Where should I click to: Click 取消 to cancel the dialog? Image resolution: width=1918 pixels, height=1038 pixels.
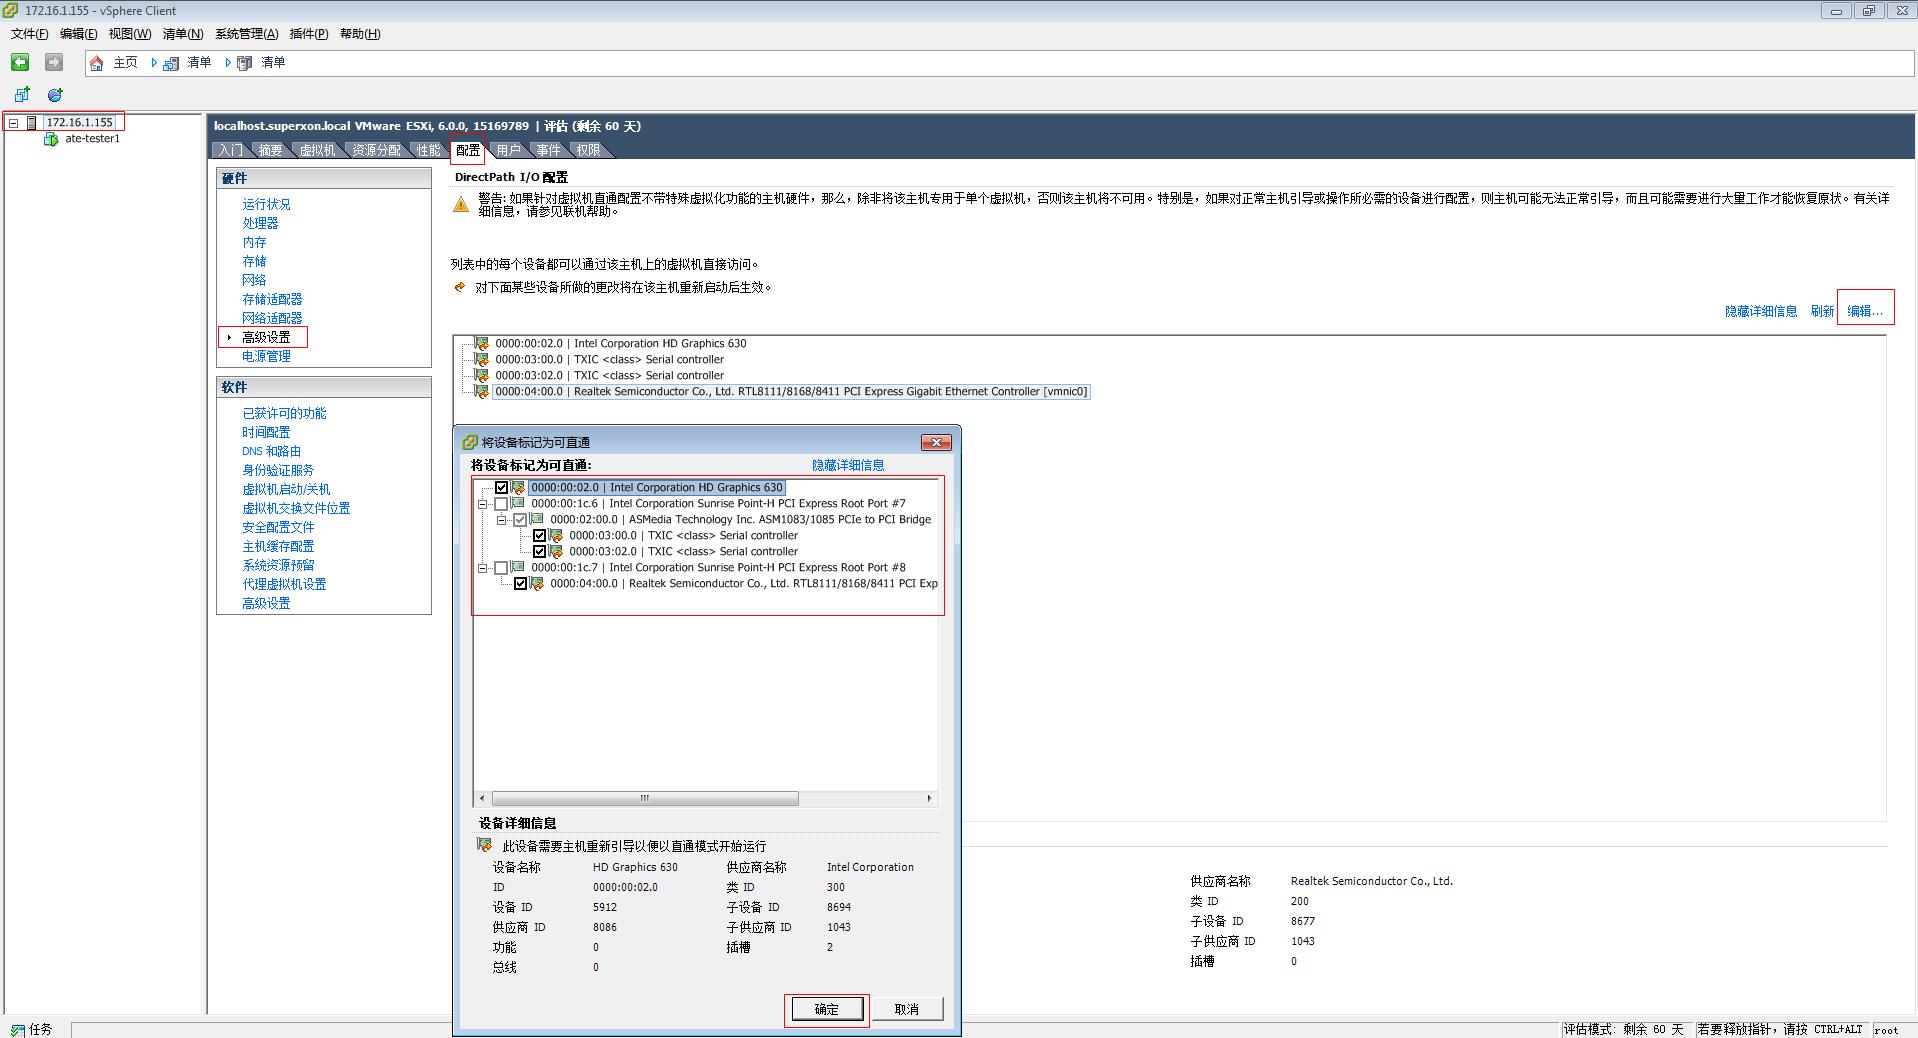pyautogui.click(x=907, y=1010)
